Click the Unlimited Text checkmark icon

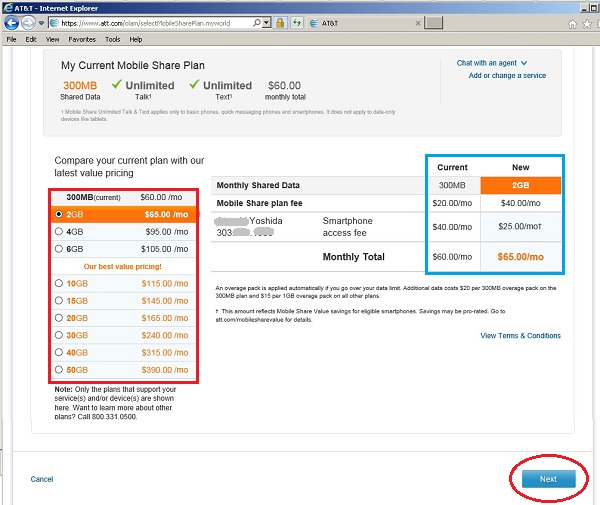click(x=194, y=84)
